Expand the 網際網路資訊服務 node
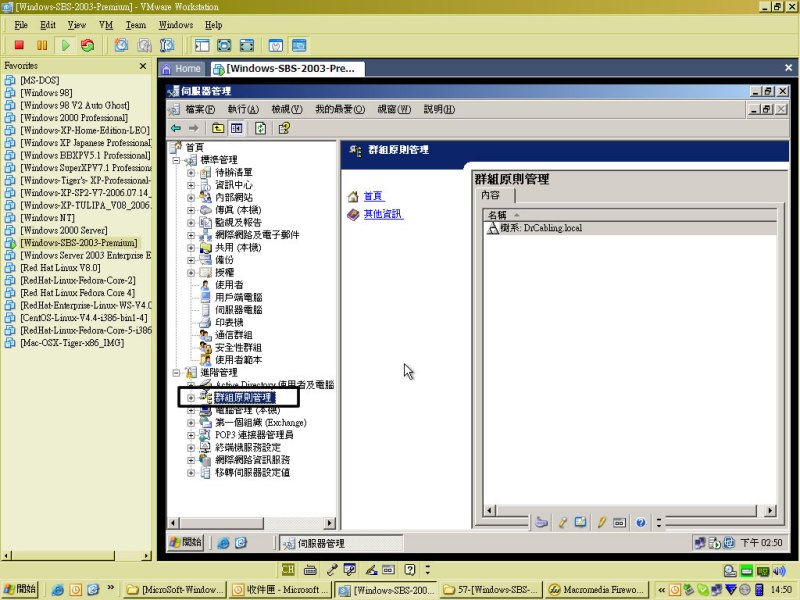Screen dimensions: 800x600 point(191,460)
